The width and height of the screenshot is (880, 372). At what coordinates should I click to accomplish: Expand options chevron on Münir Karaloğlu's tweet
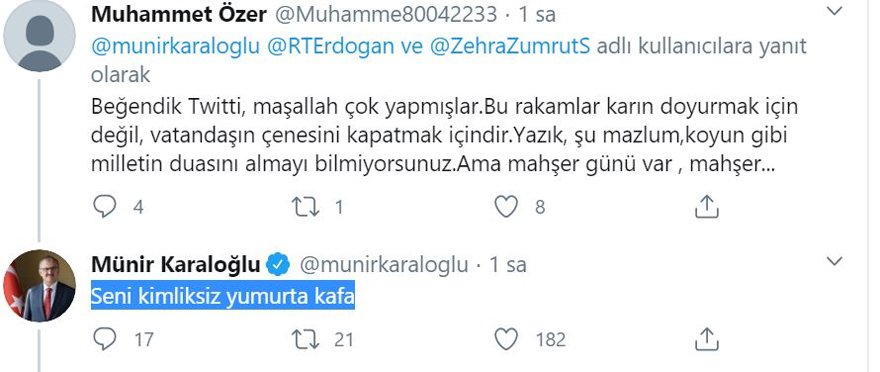(x=835, y=261)
